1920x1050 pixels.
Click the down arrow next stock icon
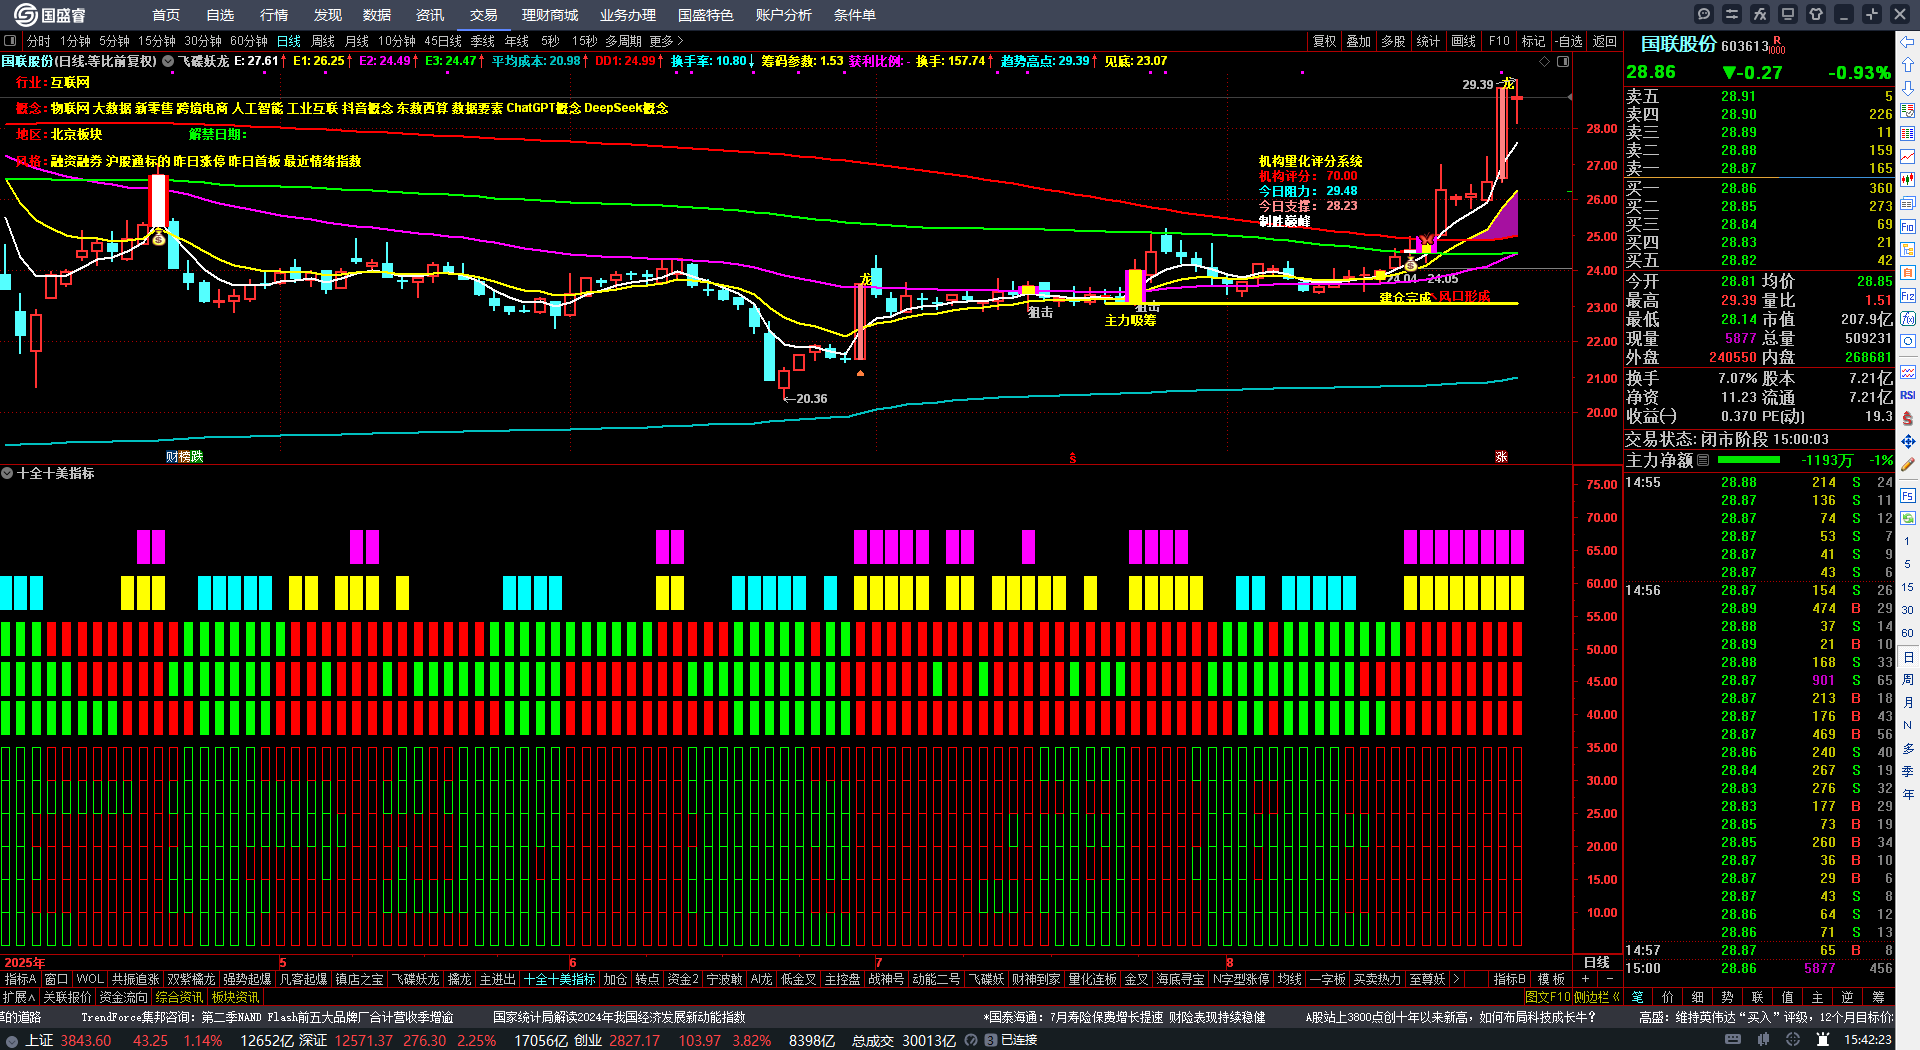click(1908, 88)
